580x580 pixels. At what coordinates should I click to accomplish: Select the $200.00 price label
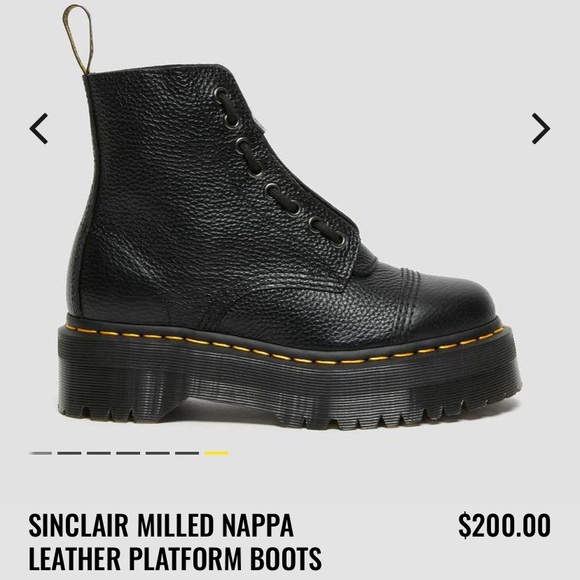pos(505,525)
